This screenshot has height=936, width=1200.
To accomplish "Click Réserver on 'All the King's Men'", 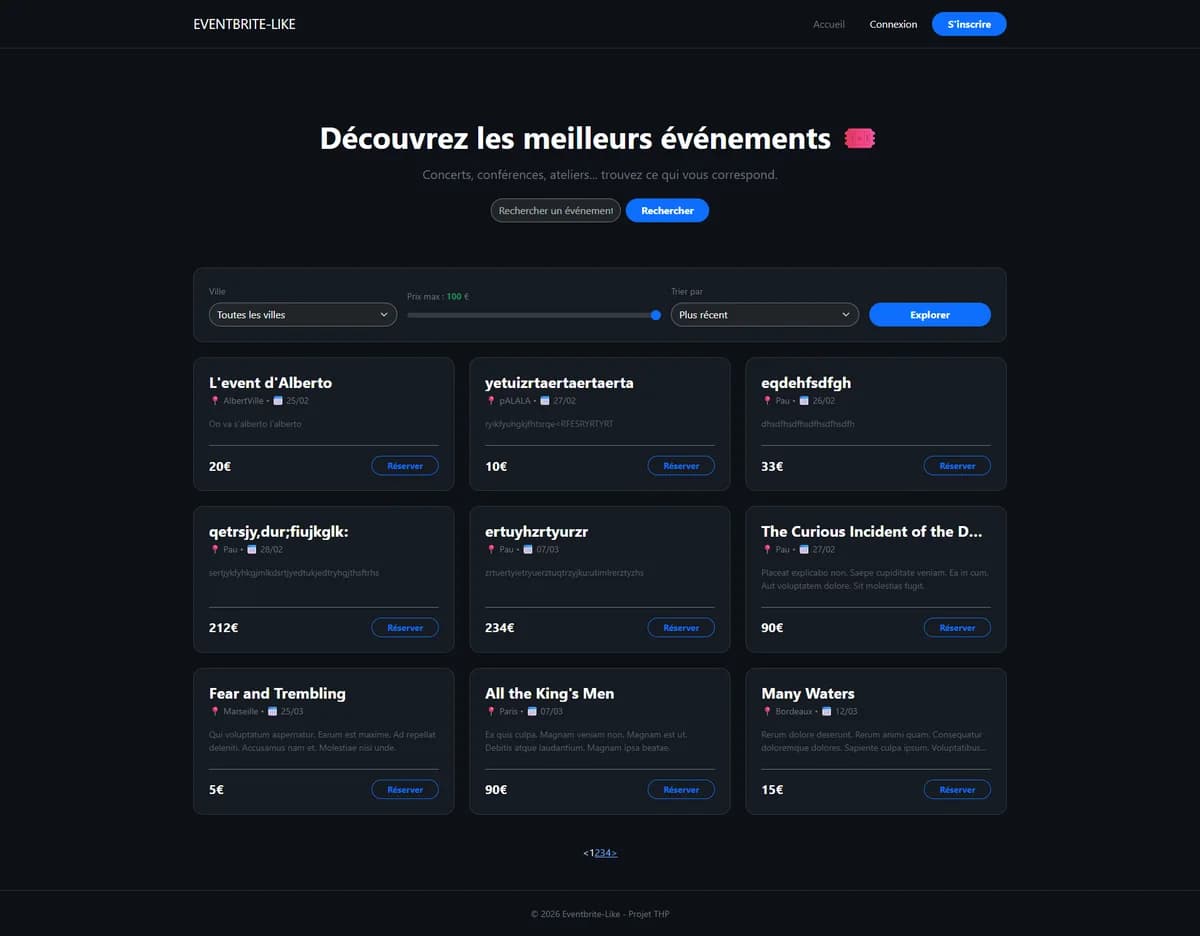I will tap(681, 790).
